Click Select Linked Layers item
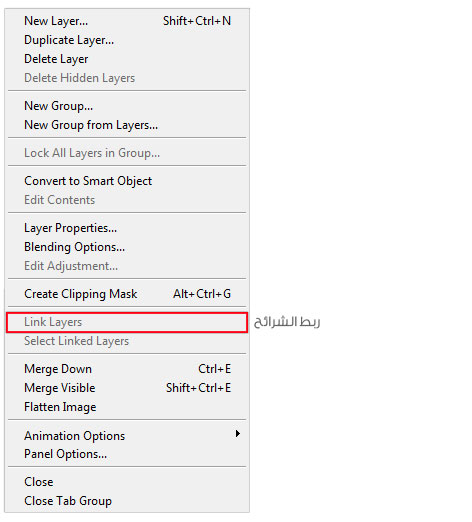Viewport: 472px width, 522px height. 127,341
